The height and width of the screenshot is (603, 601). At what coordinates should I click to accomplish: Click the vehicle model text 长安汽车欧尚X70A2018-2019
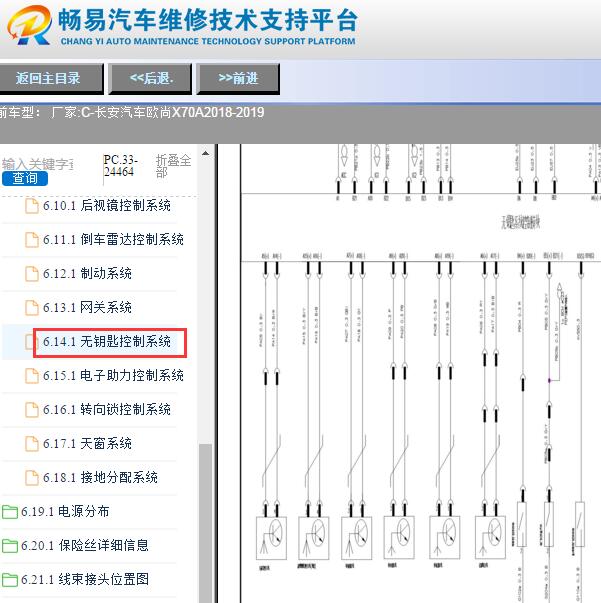[179, 112]
